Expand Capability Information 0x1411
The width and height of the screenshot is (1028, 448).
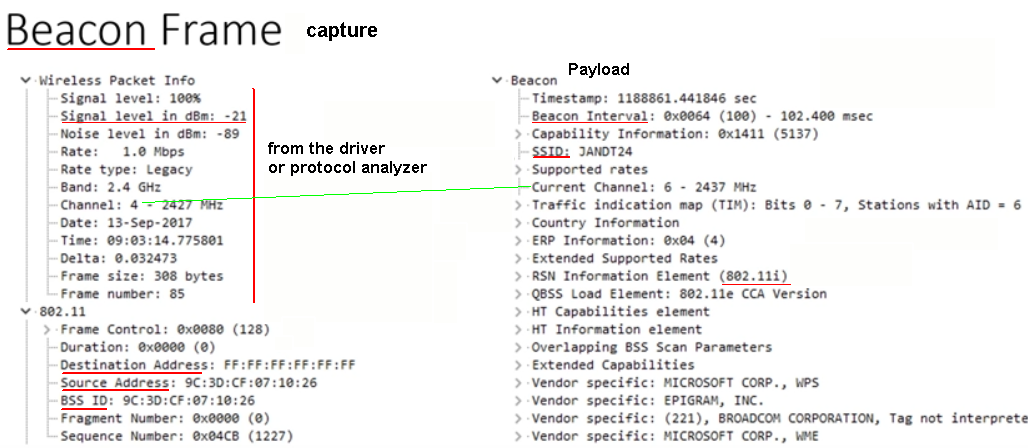pyautogui.click(x=518, y=134)
